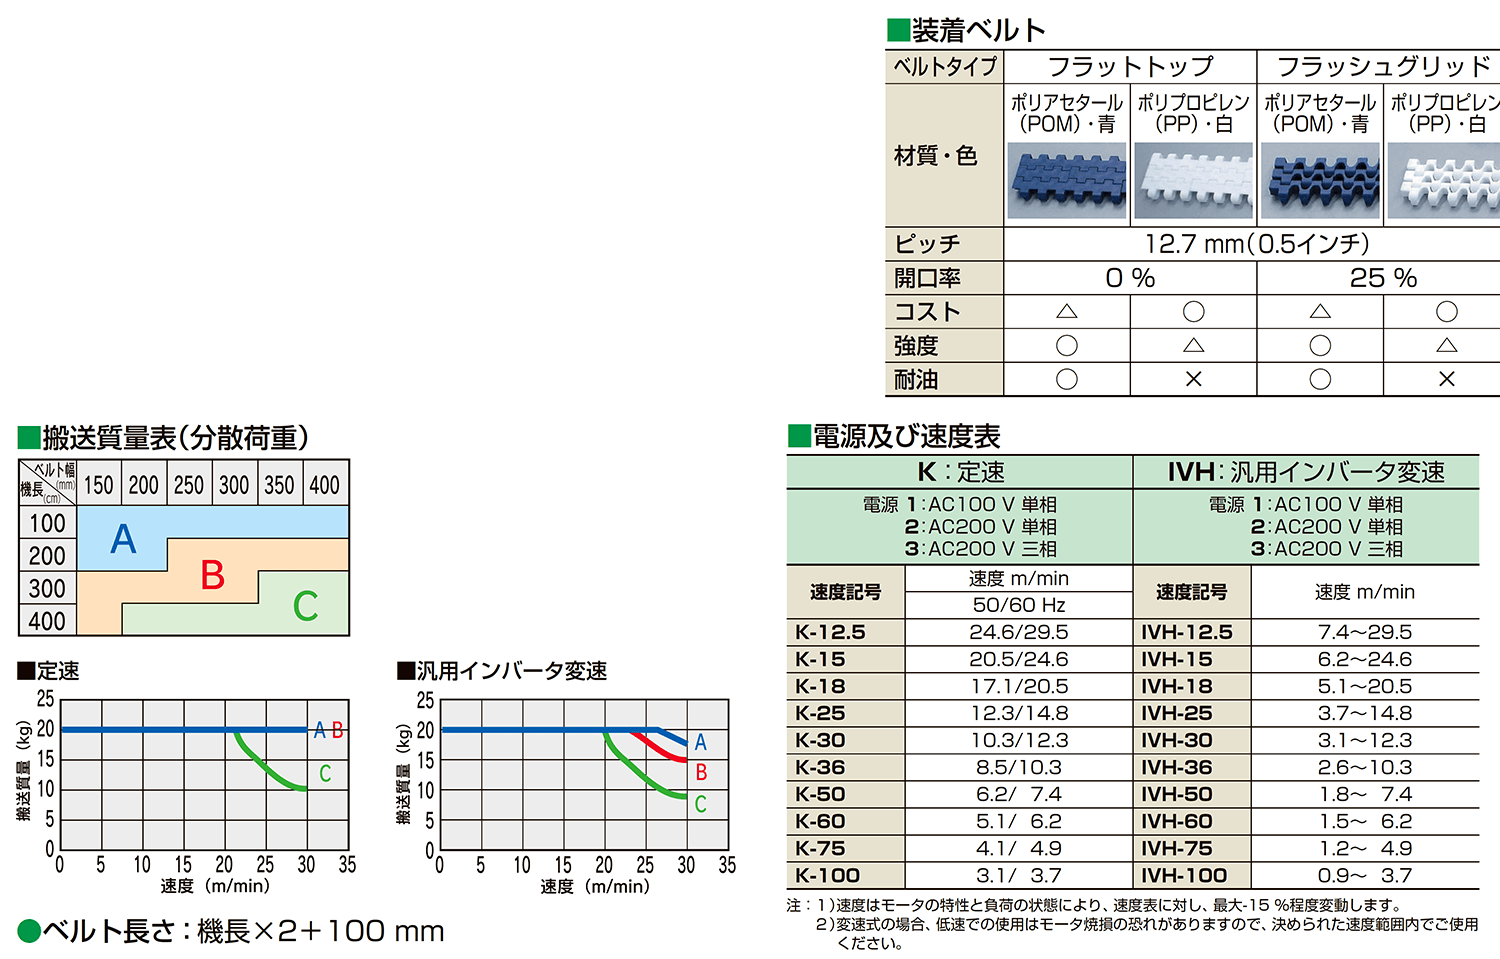Click the 速度 (m/min) axis label of 定速 chart
This screenshot has width=1500, height=959.
[214, 886]
